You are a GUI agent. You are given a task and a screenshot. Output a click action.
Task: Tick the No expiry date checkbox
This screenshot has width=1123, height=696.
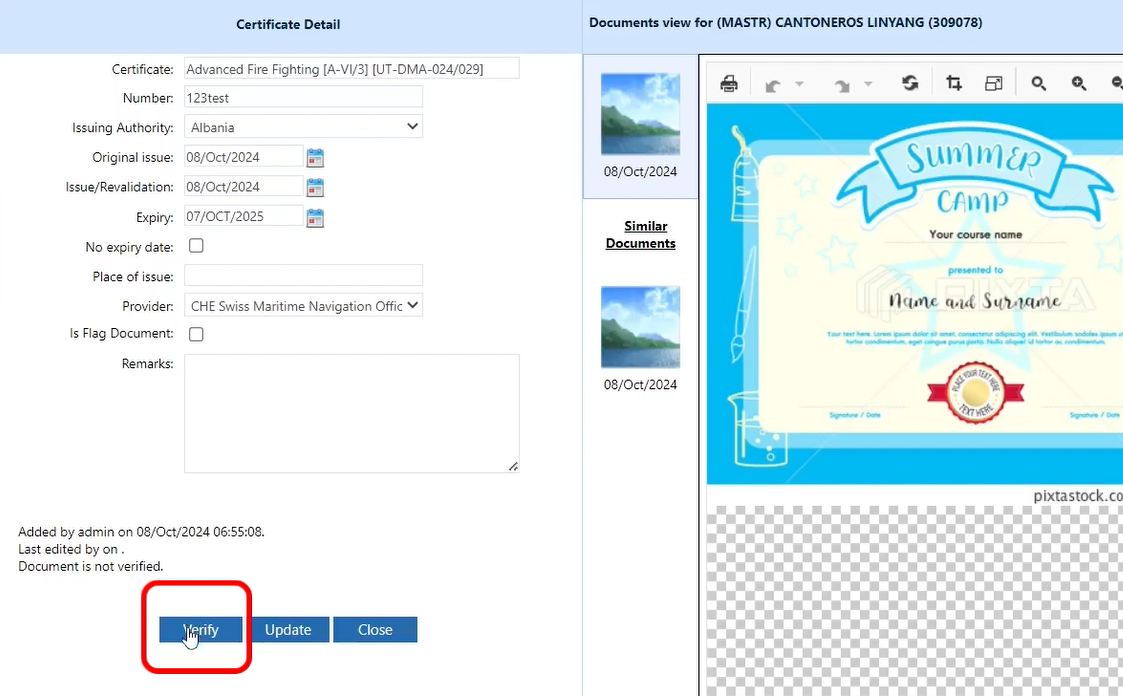point(196,246)
